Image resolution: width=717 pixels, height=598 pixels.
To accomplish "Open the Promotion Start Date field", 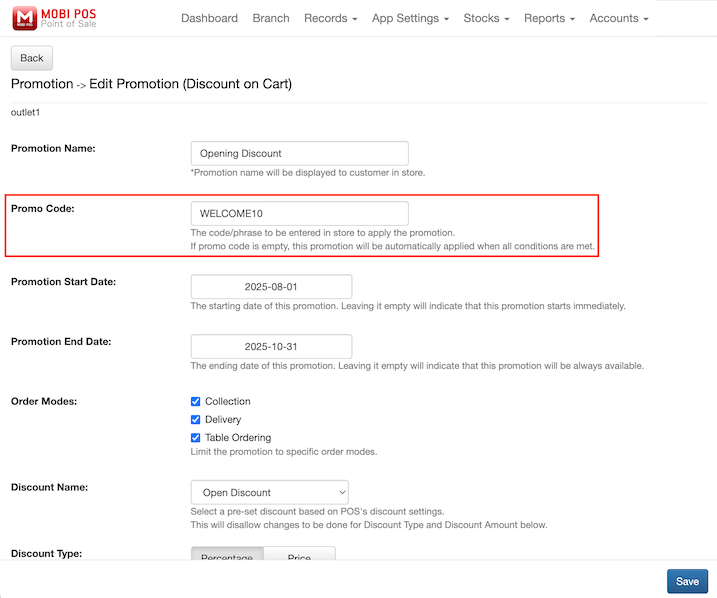I will (271, 287).
